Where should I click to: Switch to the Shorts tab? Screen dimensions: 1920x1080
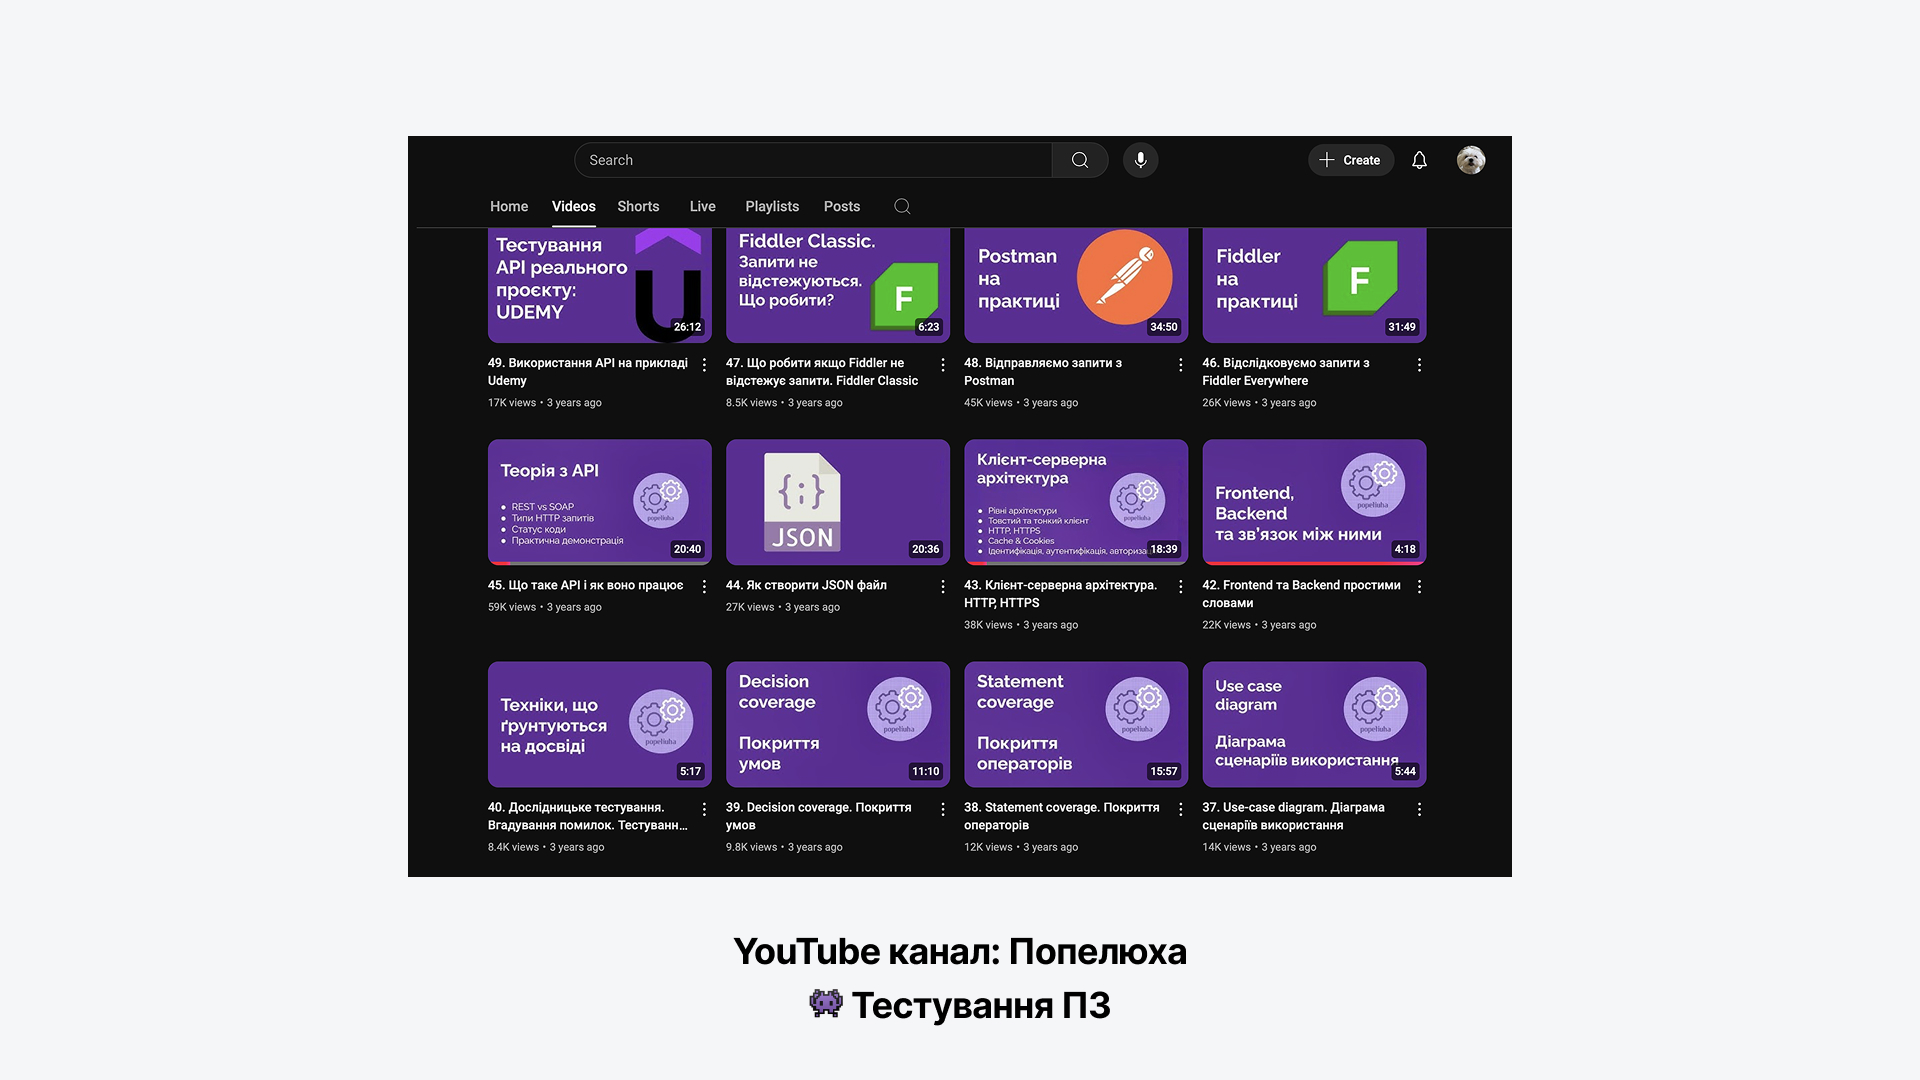638,206
